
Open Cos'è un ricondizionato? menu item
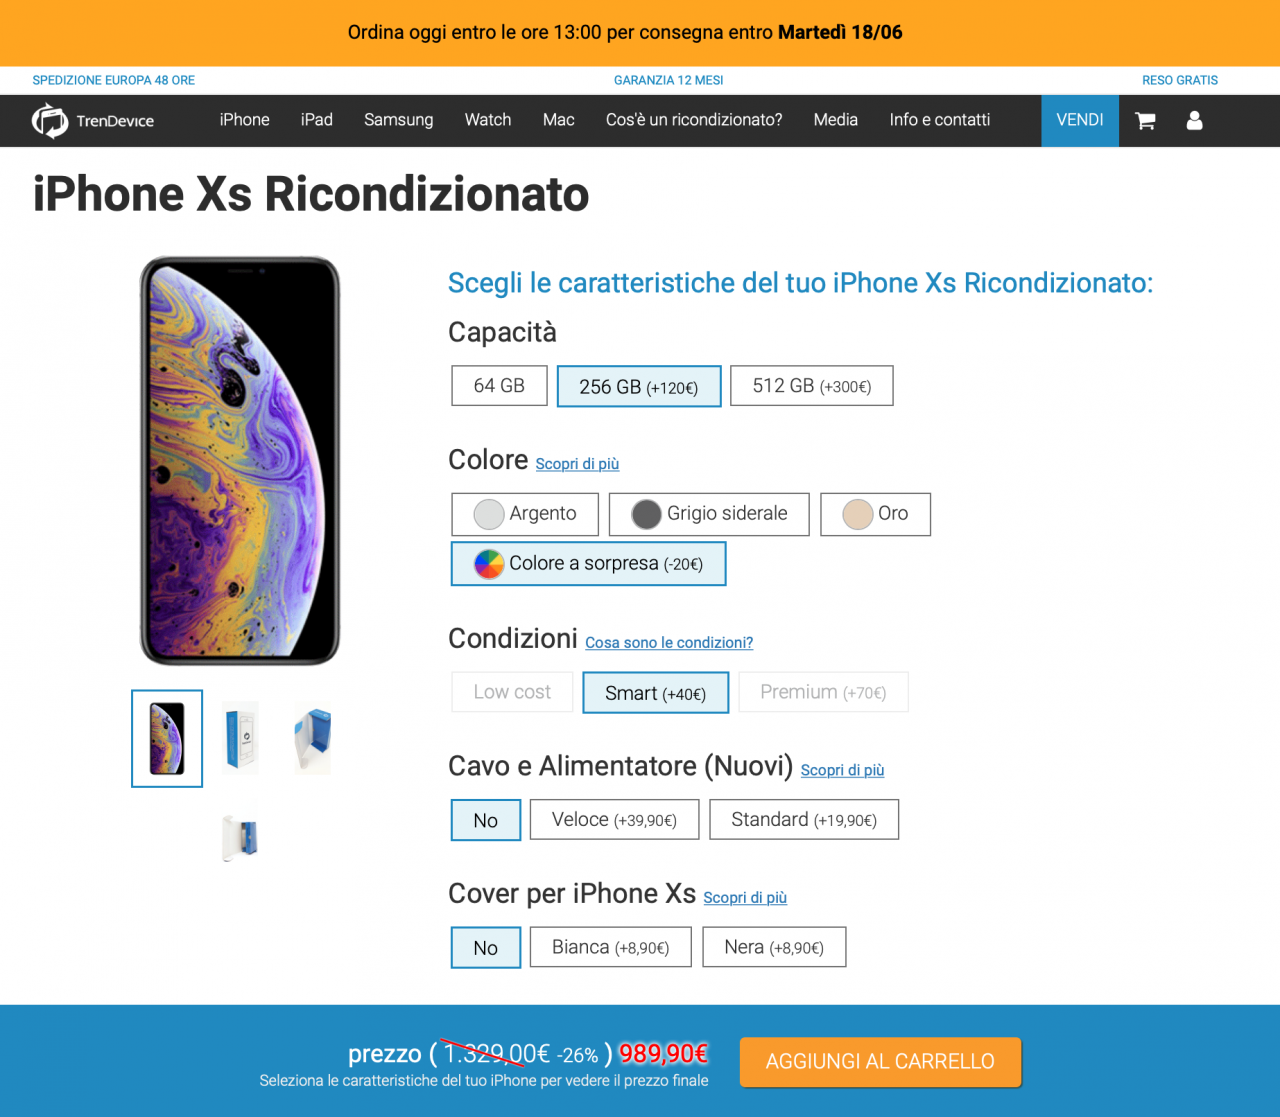[694, 120]
